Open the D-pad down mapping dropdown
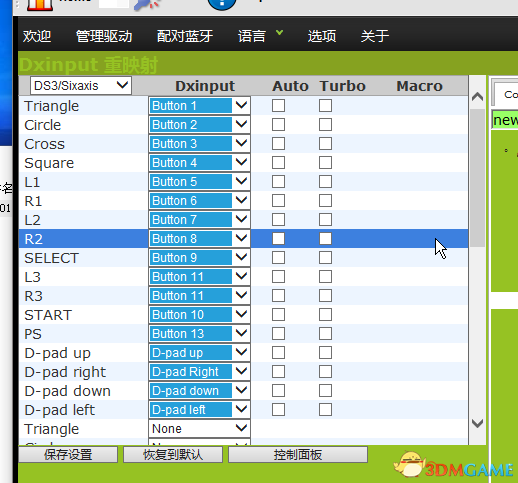The height and width of the screenshot is (483, 518). pos(199,391)
